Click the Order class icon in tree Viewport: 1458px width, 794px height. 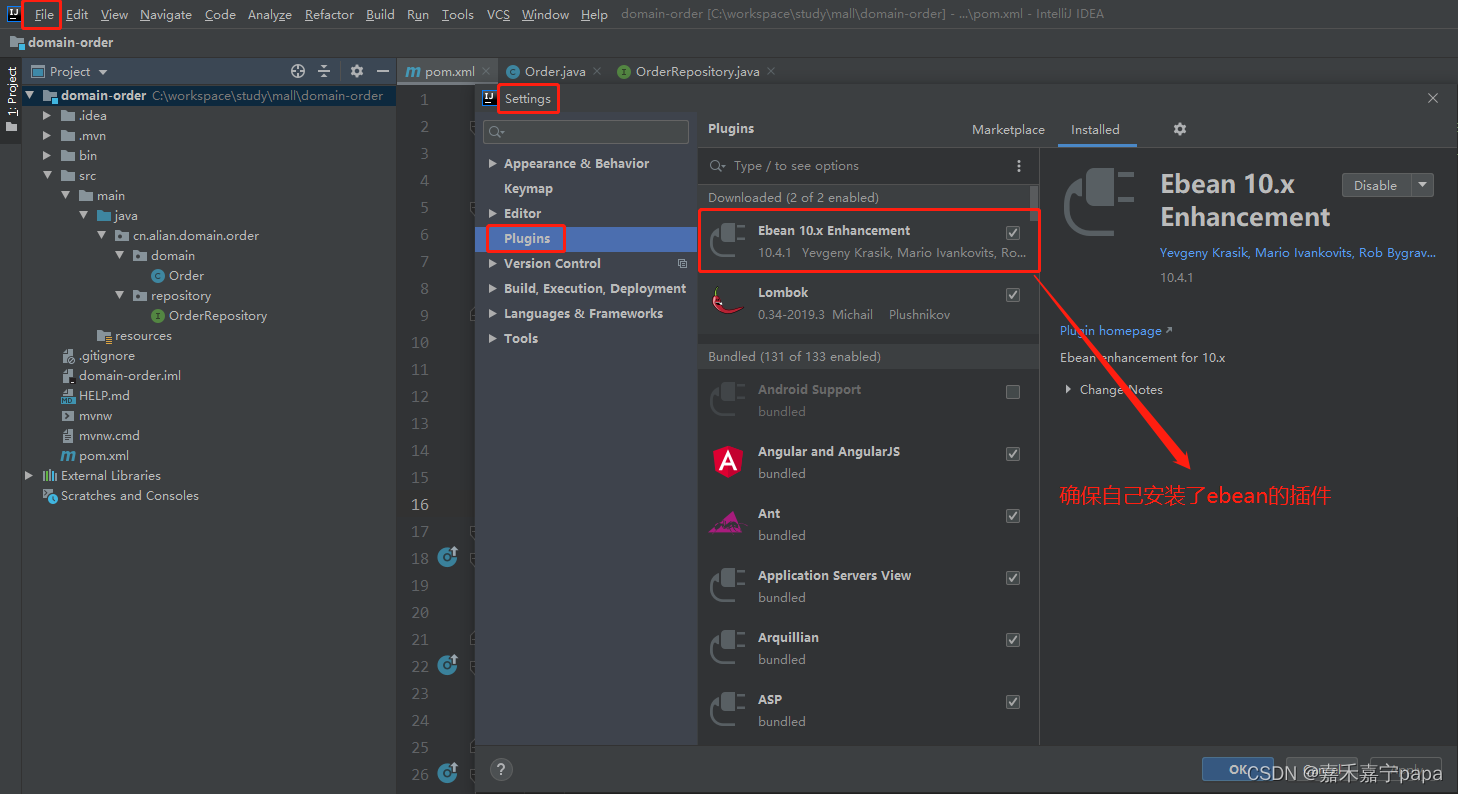coord(158,276)
